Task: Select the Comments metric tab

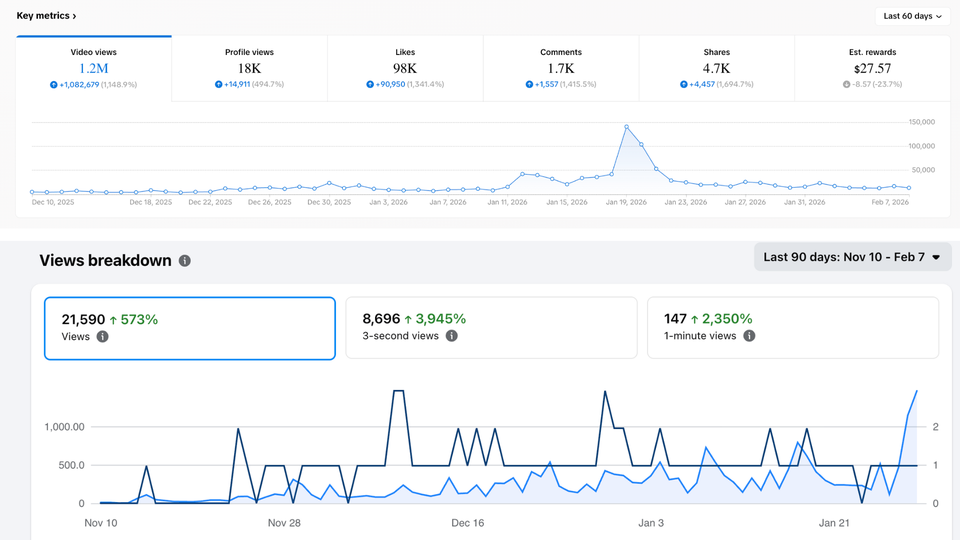Action: (560, 68)
